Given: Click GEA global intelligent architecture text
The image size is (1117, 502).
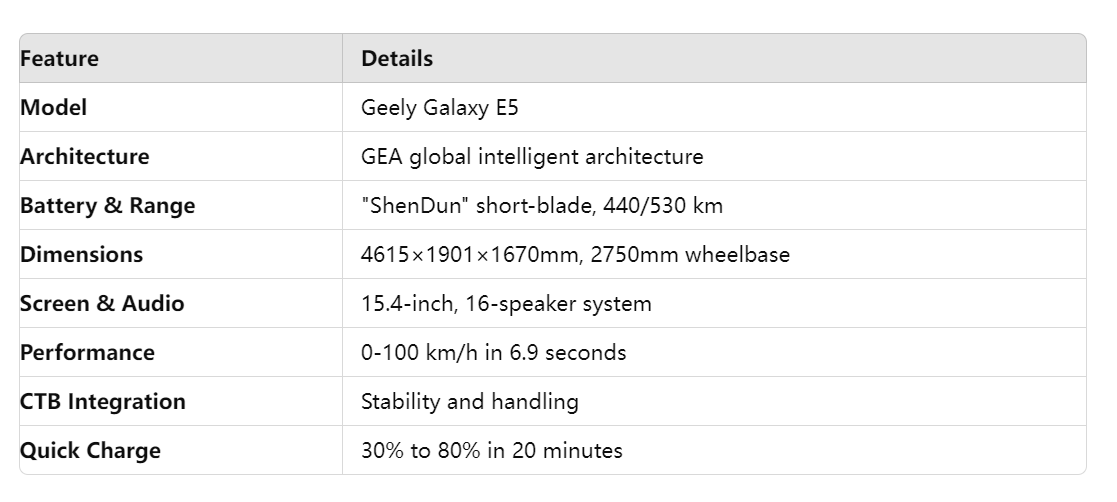Looking at the screenshot, I should [x=532, y=157].
